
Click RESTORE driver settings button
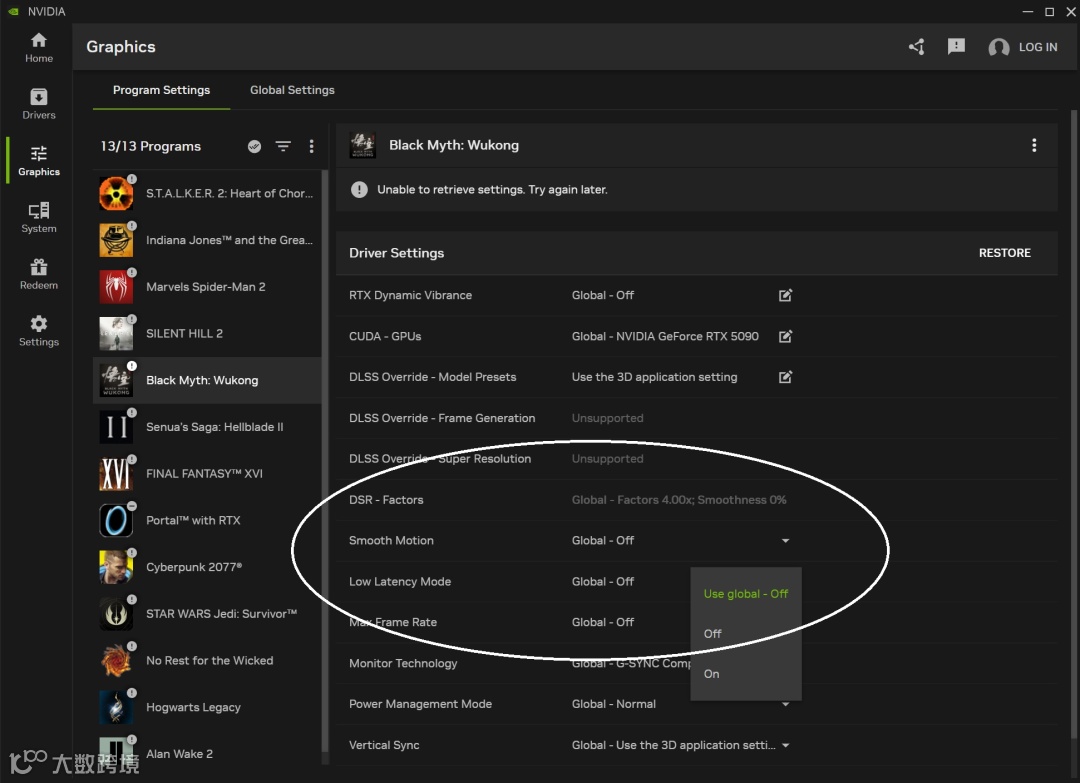click(x=1004, y=253)
